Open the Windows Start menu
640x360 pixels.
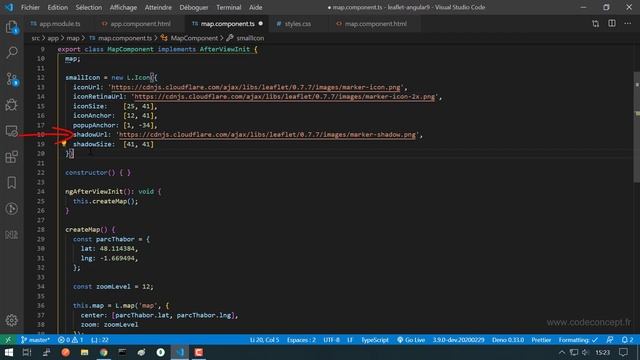[x=9, y=352]
